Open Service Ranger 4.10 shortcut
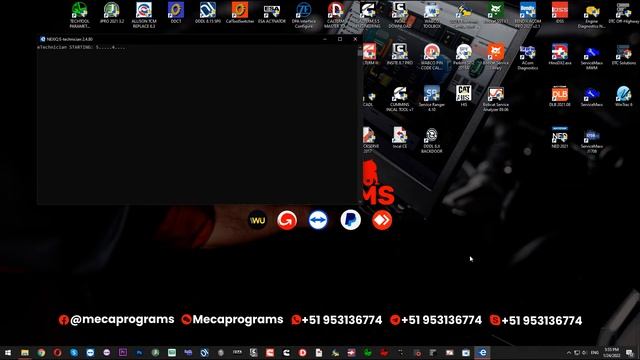This screenshot has height=360, width=640. 431,98
